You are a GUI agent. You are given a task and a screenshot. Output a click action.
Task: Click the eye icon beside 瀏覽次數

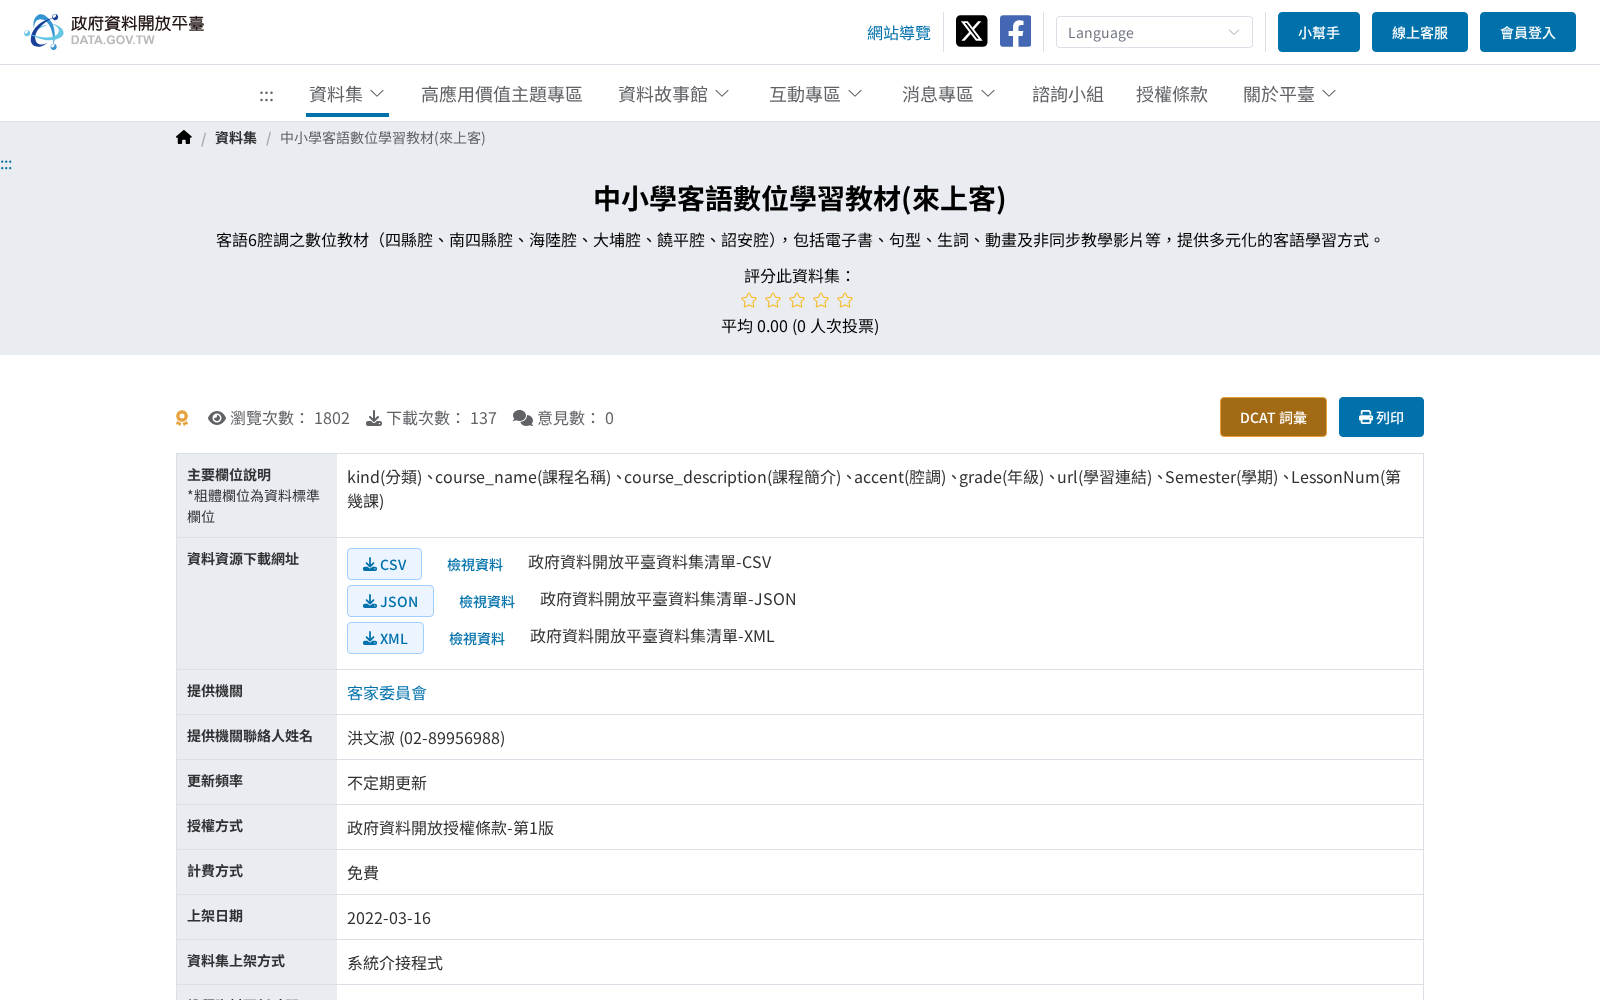pyautogui.click(x=217, y=418)
